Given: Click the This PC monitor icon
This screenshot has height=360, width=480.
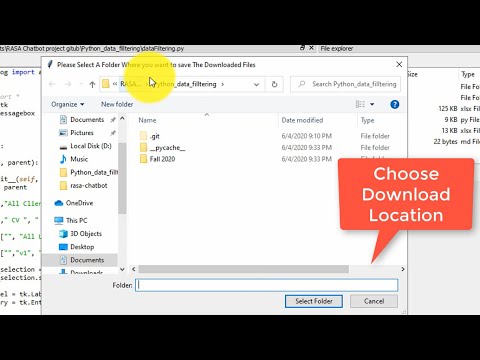Looking at the screenshot, I should click(59, 220).
